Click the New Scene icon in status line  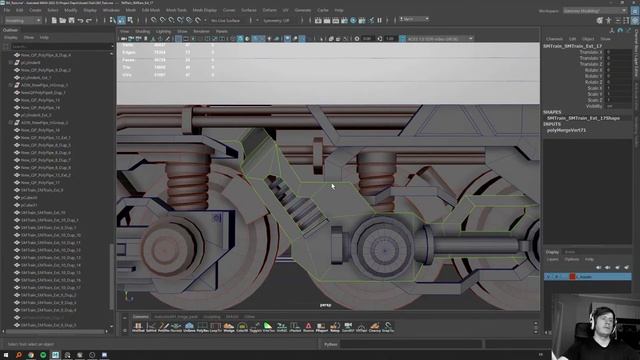point(54,20)
